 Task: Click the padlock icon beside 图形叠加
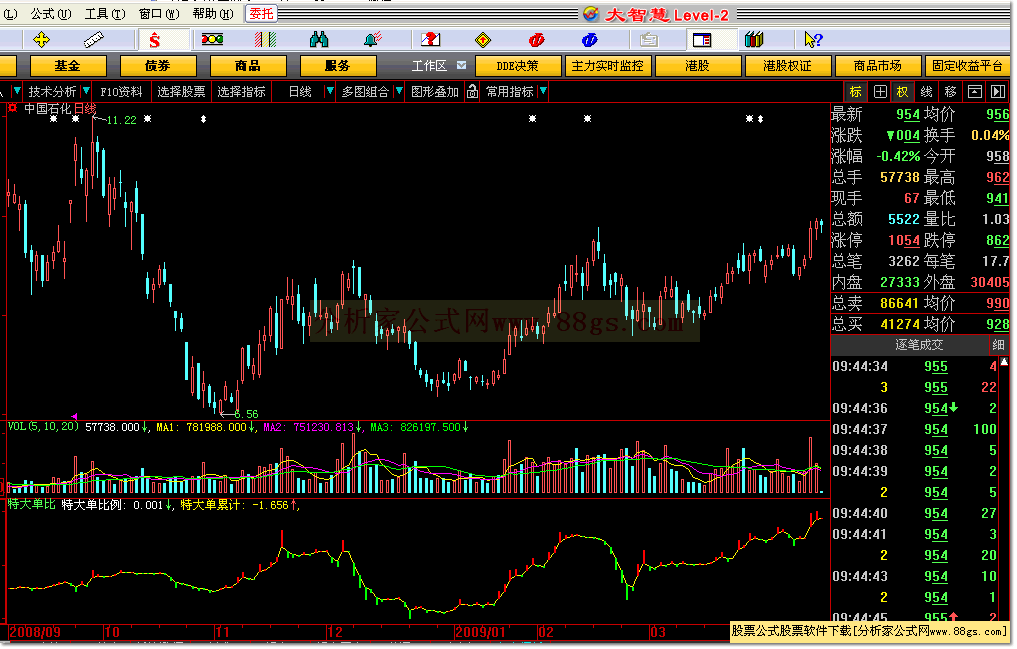pos(473,92)
